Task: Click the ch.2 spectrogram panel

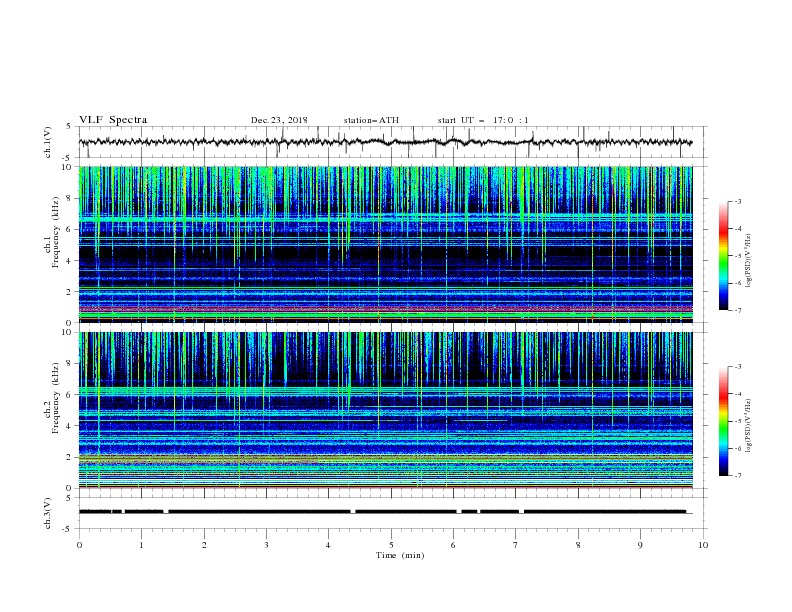Action: (x=385, y=410)
